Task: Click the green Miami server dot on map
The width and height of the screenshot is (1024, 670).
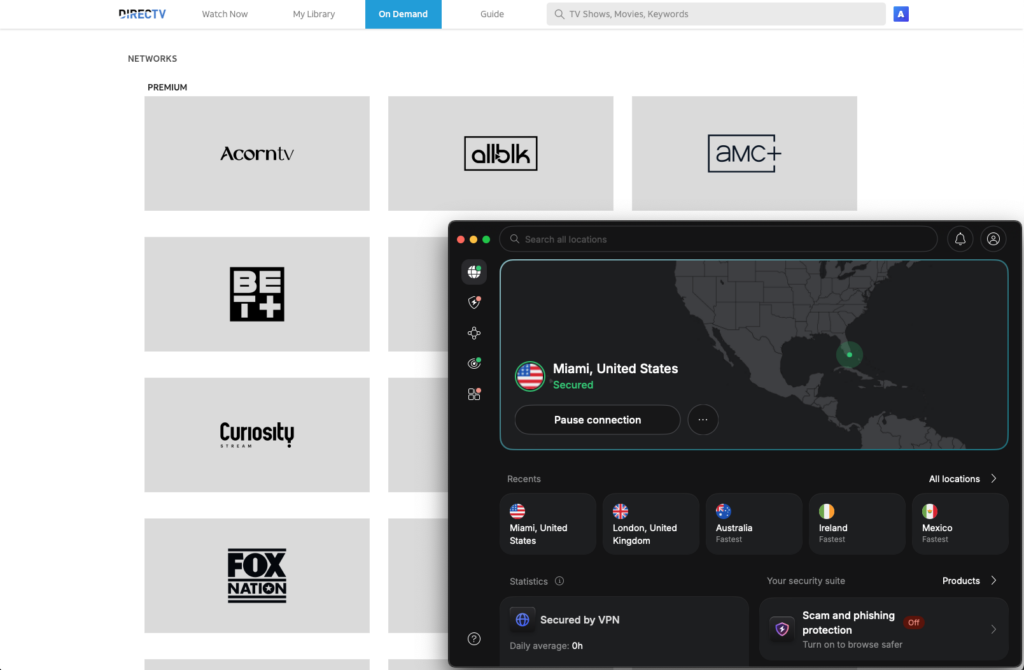Action: tap(850, 355)
